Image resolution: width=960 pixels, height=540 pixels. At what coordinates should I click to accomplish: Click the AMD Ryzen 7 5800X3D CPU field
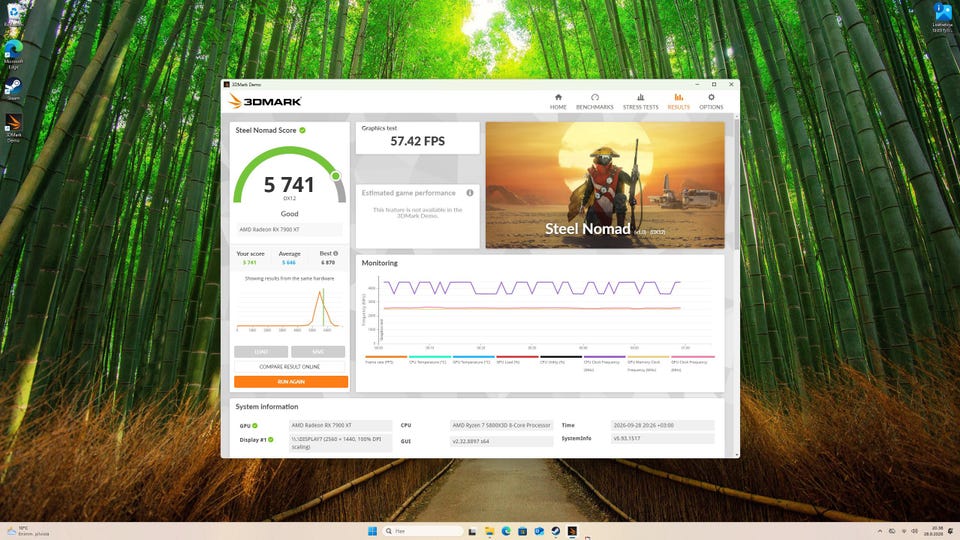[x=501, y=426]
